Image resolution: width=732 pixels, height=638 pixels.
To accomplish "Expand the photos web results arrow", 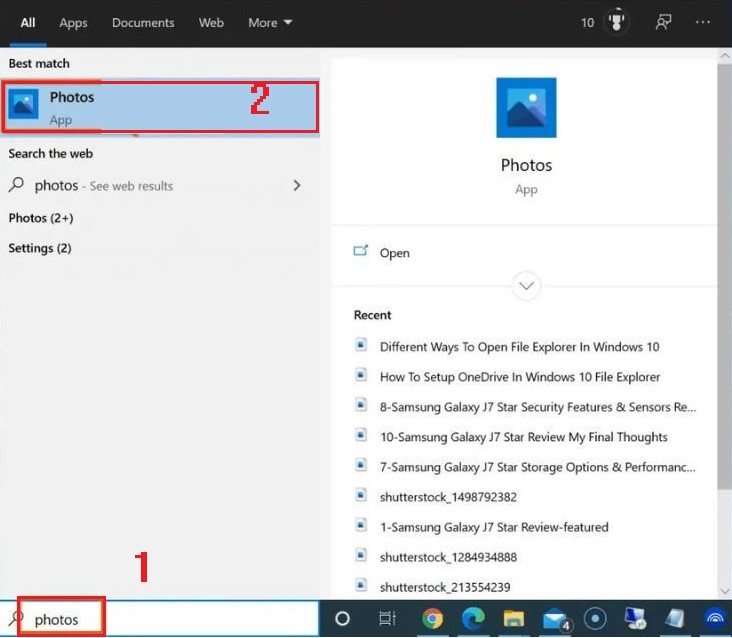I will pyautogui.click(x=296, y=185).
